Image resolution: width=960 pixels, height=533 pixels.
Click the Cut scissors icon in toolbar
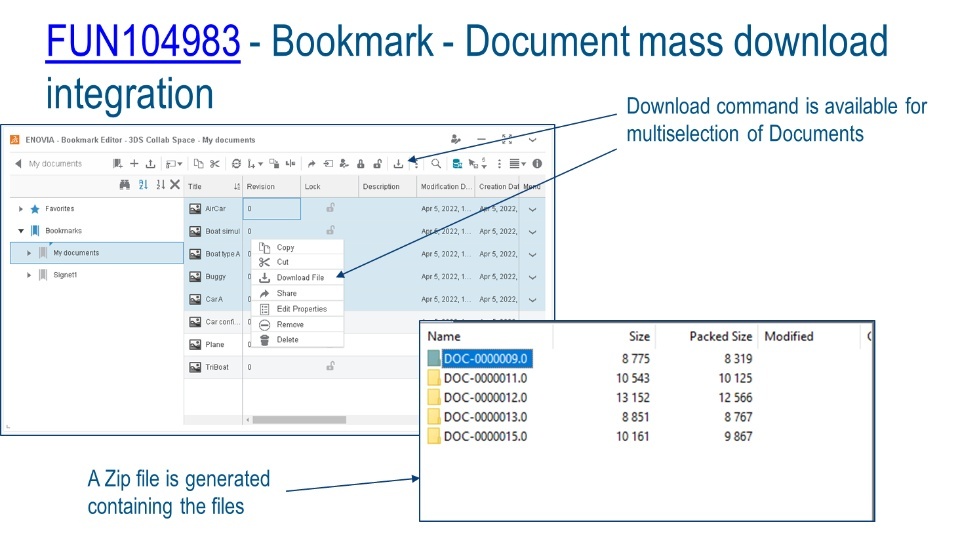tap(214, 163)
